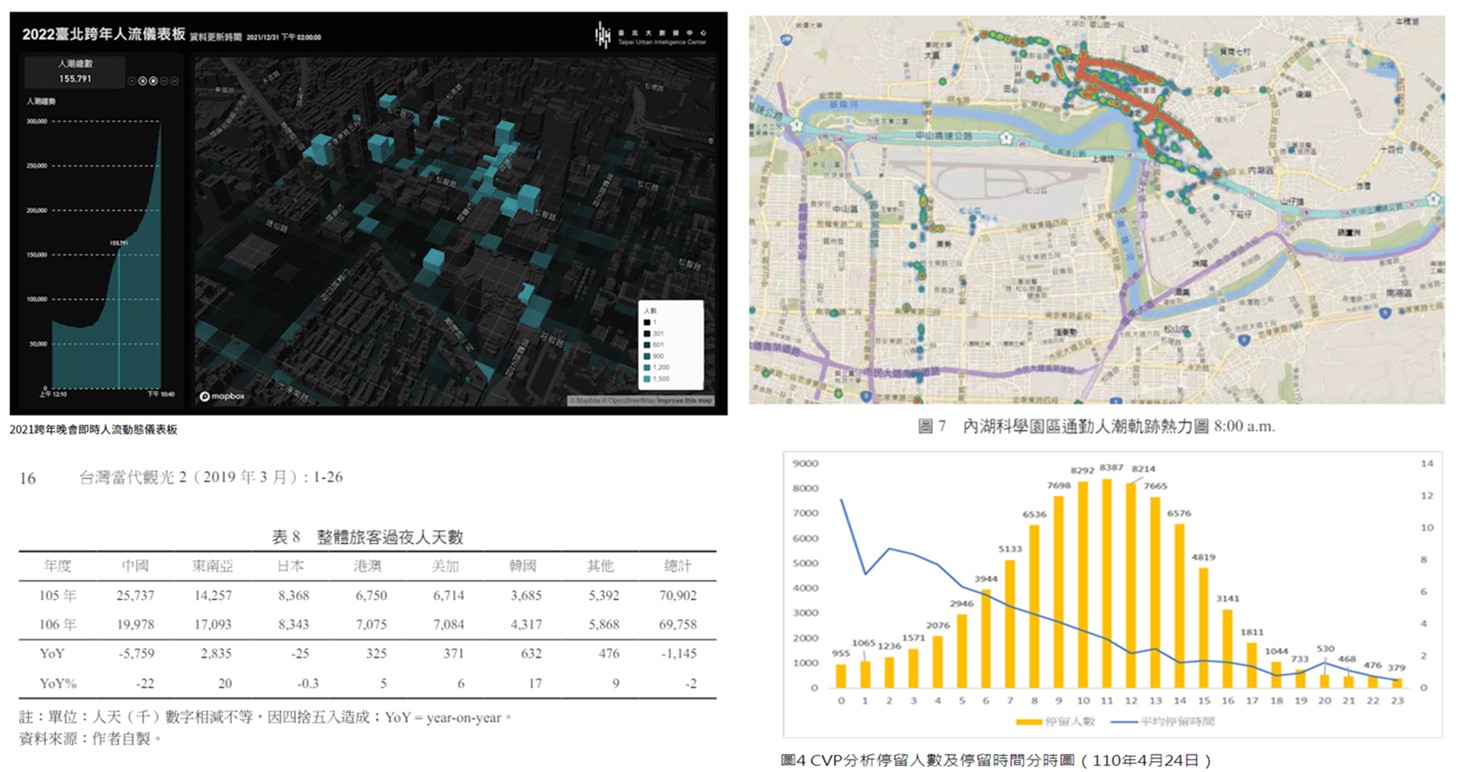Click the caption 圖4 CVP分析停留人數及停留時間分時圖
Screen dimensions: 1465x772
[x=995, y=760]
